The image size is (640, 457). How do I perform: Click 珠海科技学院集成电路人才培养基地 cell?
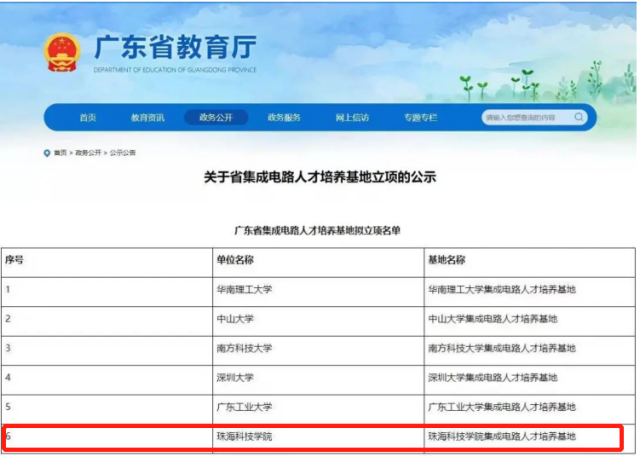[530, 438]
